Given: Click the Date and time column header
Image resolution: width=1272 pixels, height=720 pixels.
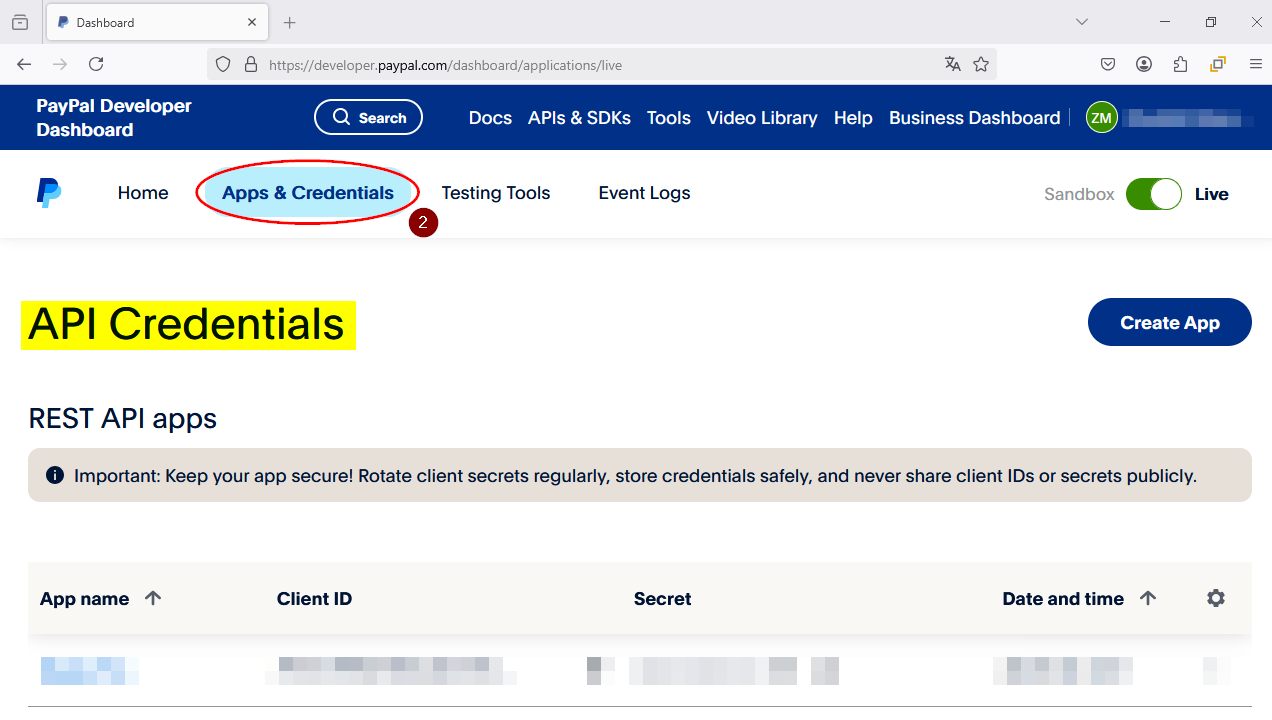Looking at the screenshot, I should point(1063,599).
